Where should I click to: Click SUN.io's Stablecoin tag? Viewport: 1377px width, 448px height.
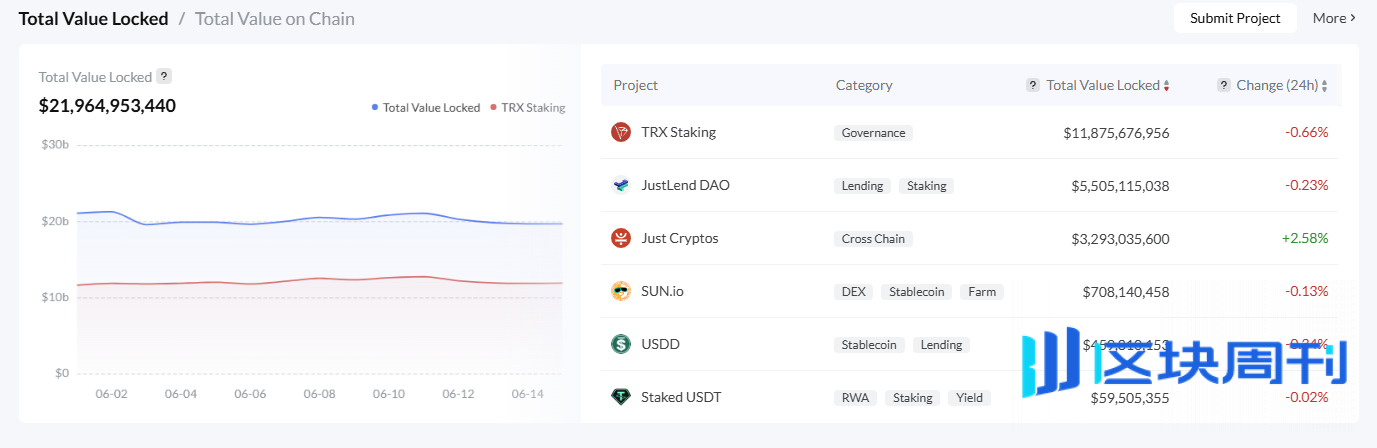pyautogui.click(x=917, y=292)
